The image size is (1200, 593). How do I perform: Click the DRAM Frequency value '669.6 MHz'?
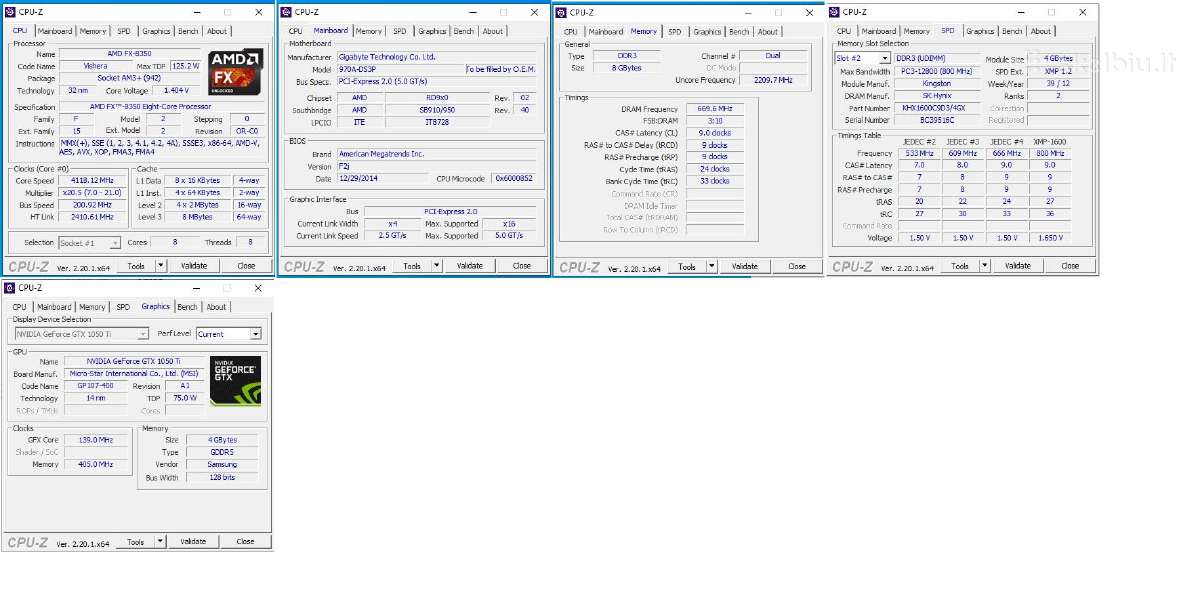(714, 109)
